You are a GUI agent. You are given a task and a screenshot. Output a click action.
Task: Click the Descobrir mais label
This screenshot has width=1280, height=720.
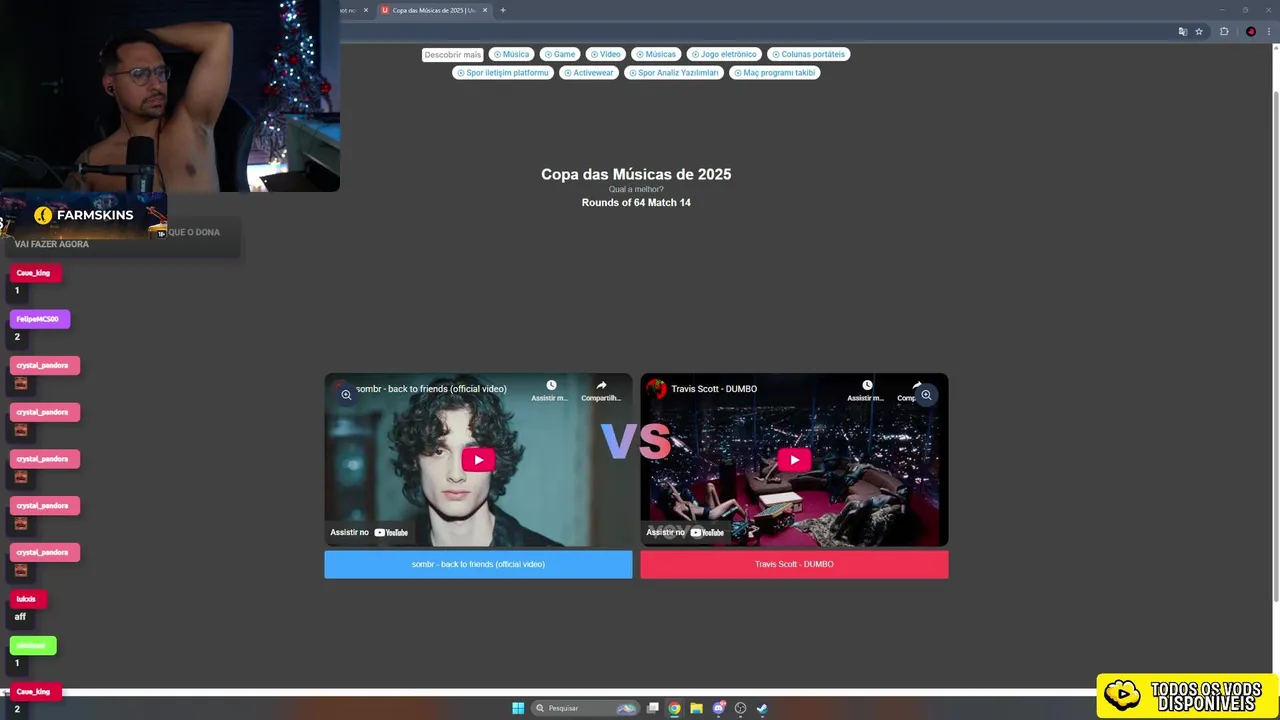452,55
